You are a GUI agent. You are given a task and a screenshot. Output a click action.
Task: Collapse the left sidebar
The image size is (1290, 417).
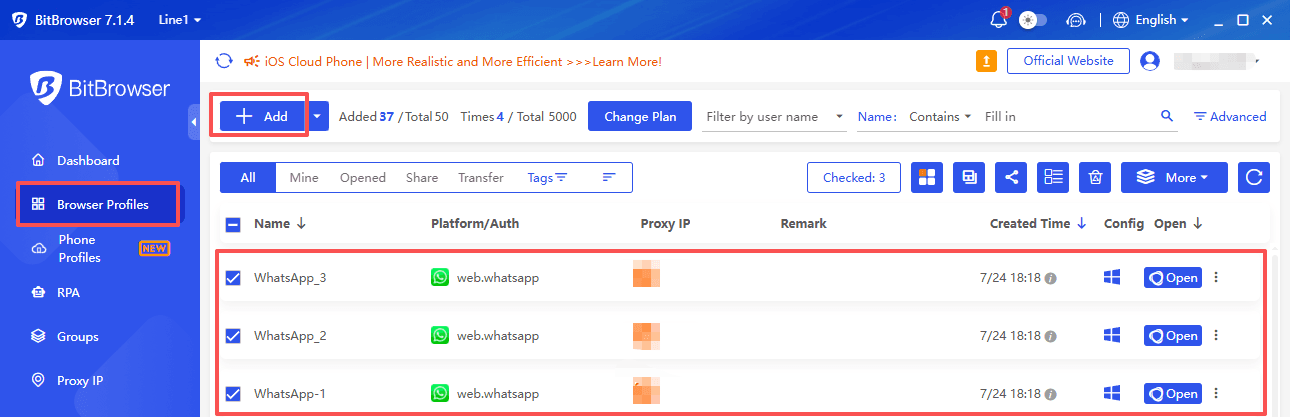click(x=194, y=122)
